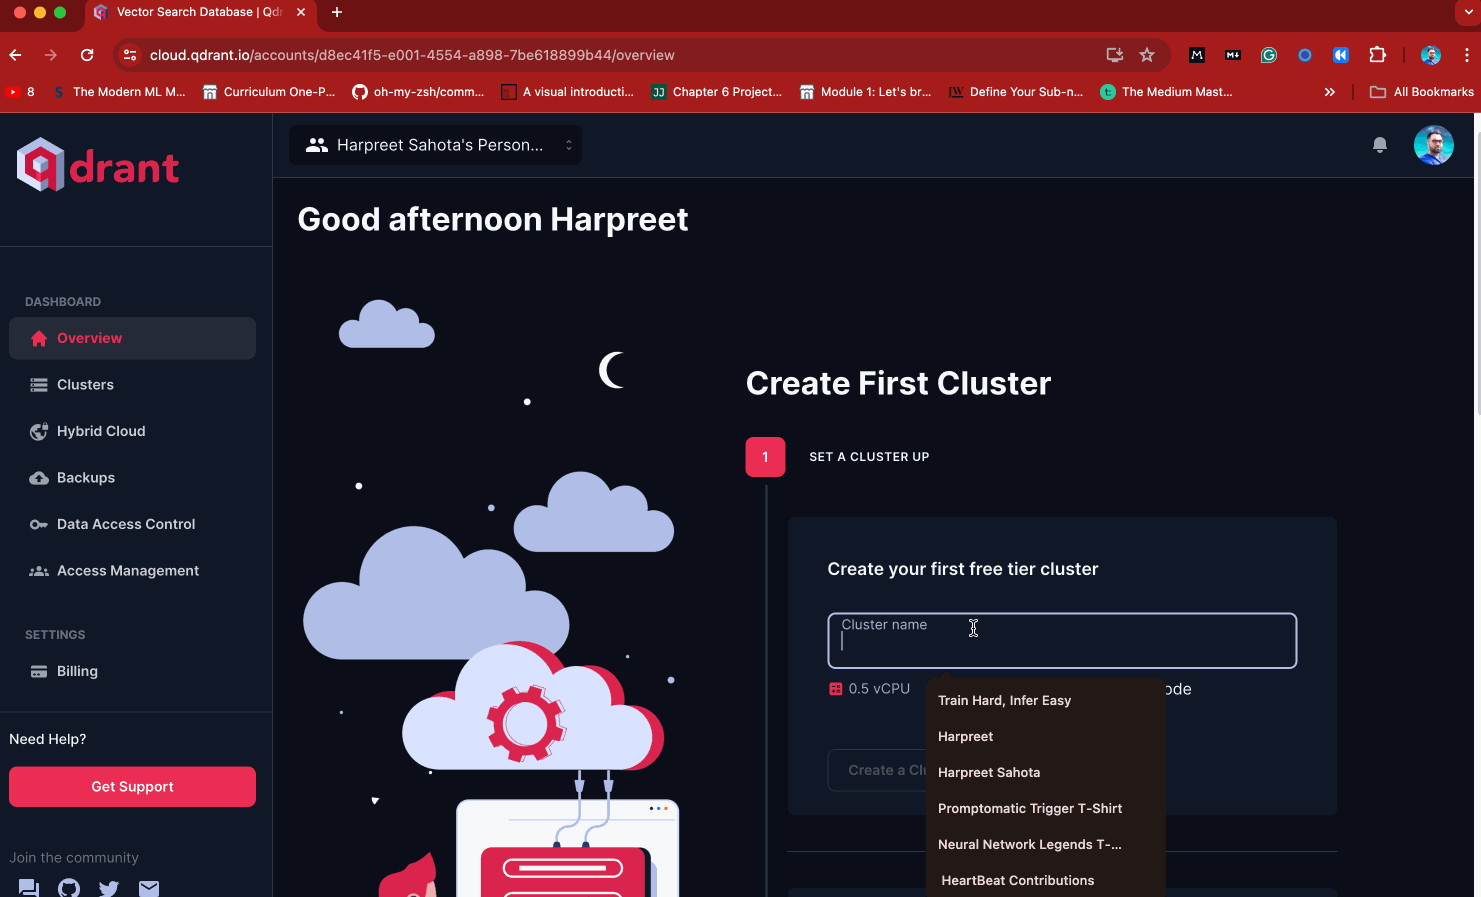Open the Chapter 6 Project bookmark
The width and height of the screenshot is (1481, 897).
click(x=717, y=92)
